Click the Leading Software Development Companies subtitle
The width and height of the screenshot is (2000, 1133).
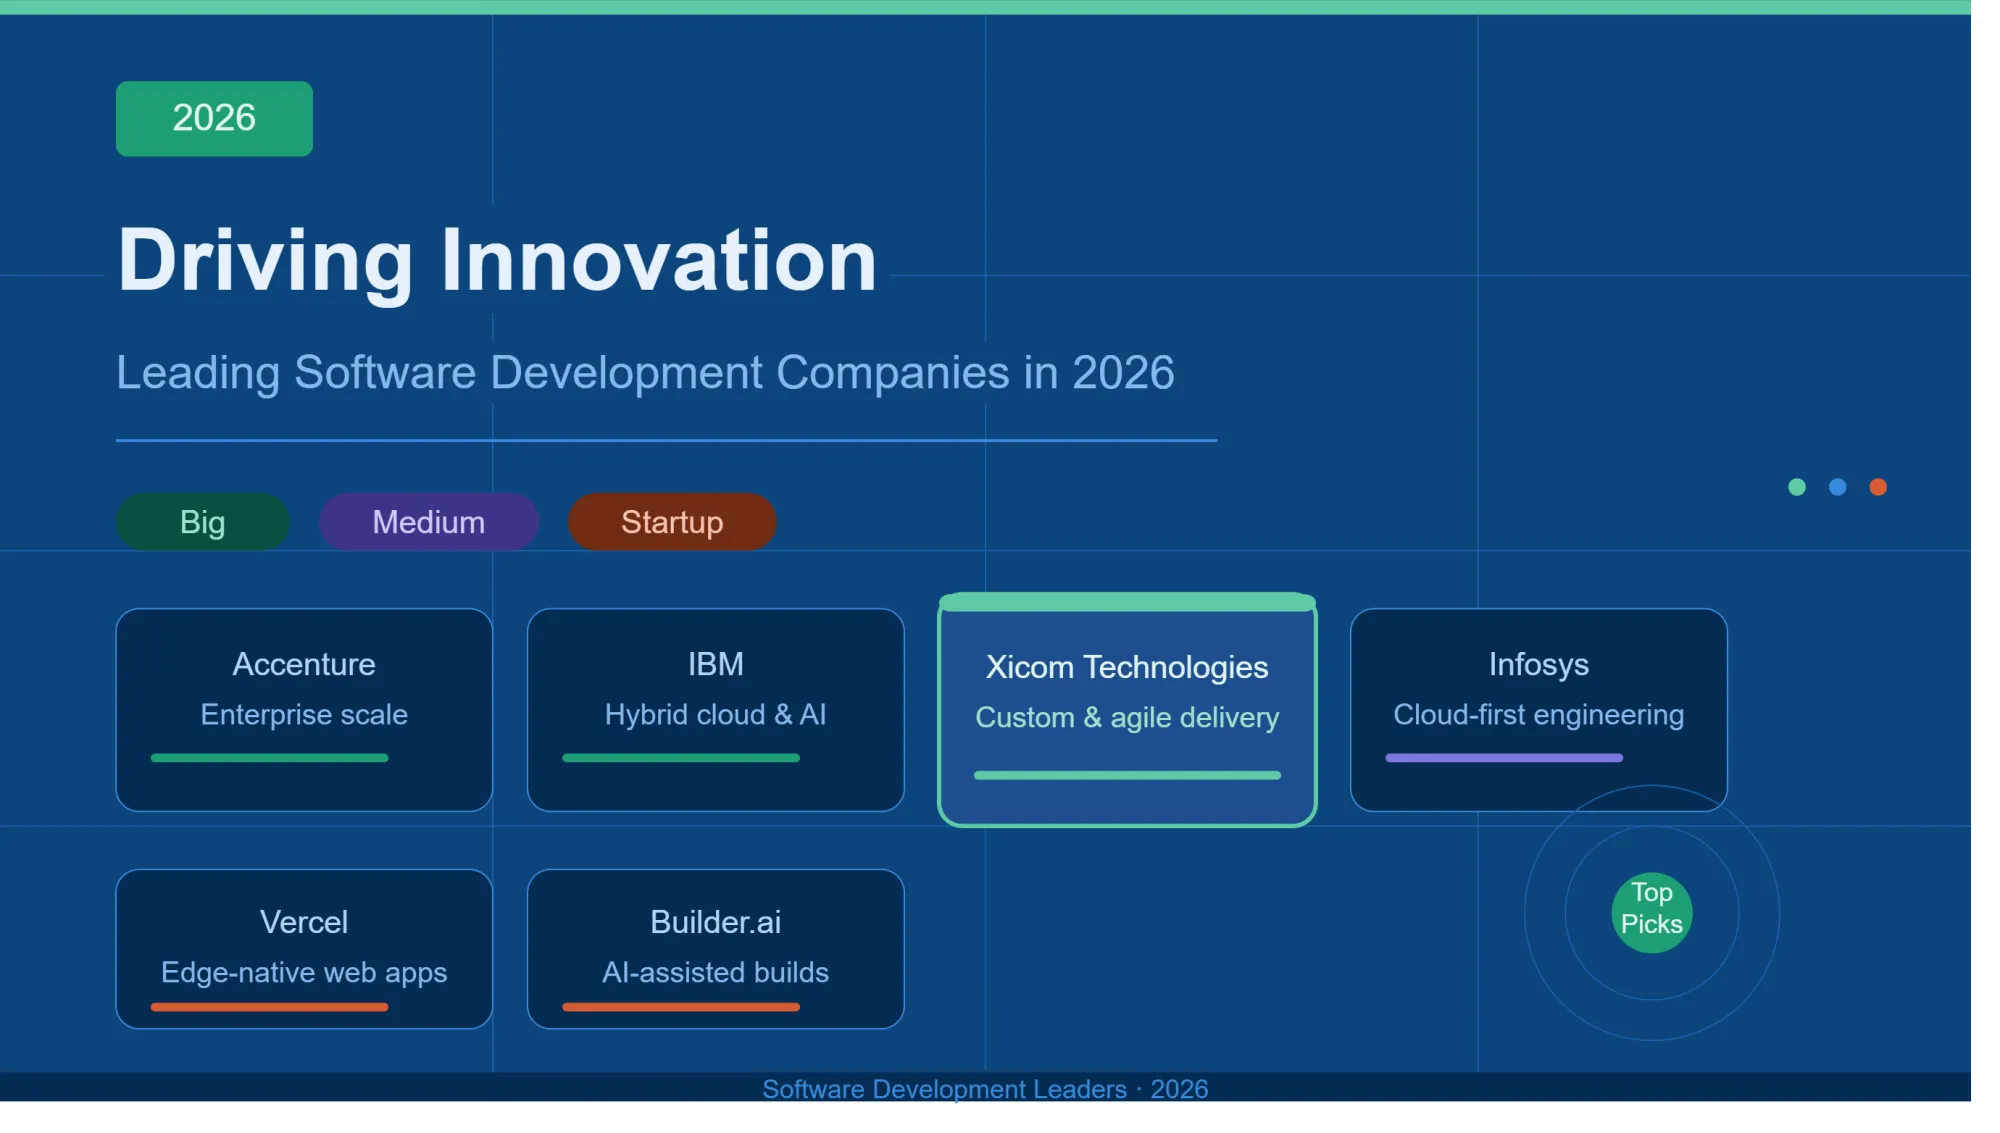pos(645,373)
